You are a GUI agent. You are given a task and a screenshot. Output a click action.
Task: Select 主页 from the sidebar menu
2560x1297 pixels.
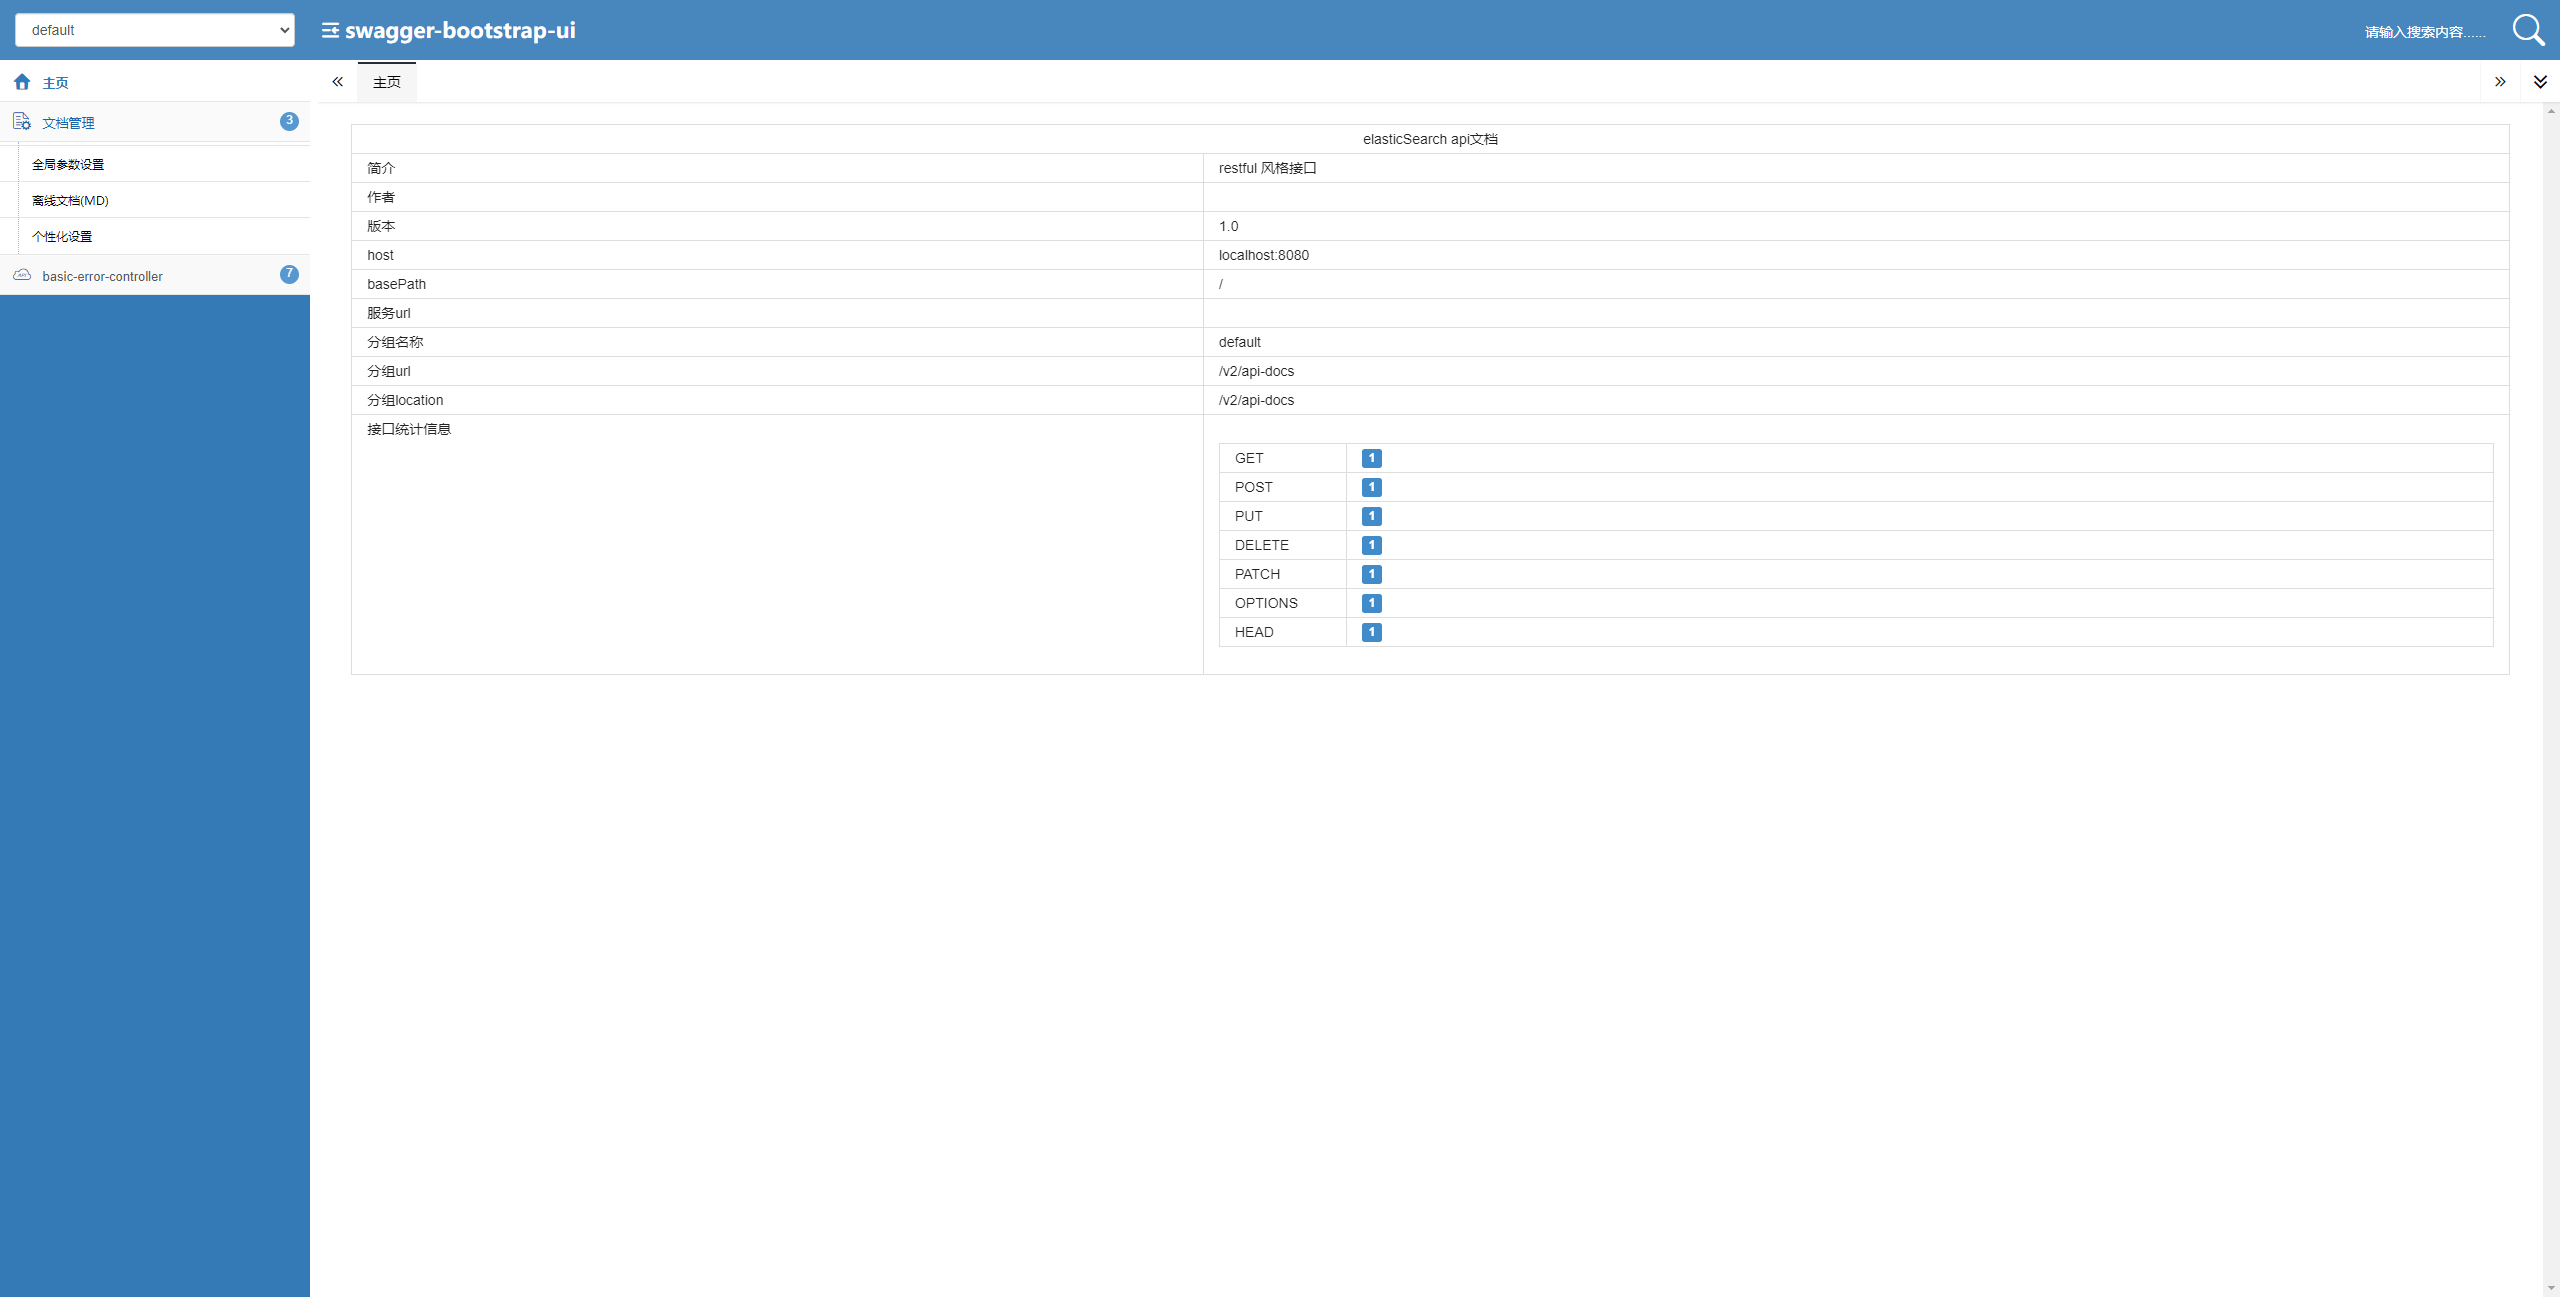(x=56, y=82)
